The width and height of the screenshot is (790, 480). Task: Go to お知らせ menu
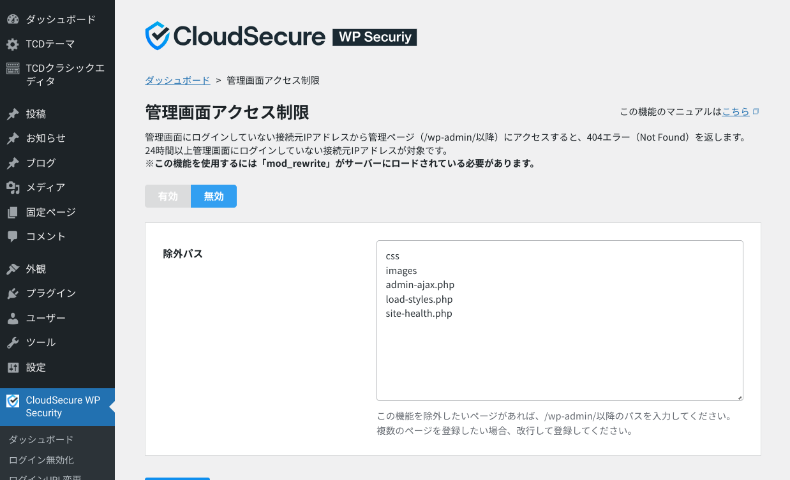pyautogui.click(x=57, y=138)
